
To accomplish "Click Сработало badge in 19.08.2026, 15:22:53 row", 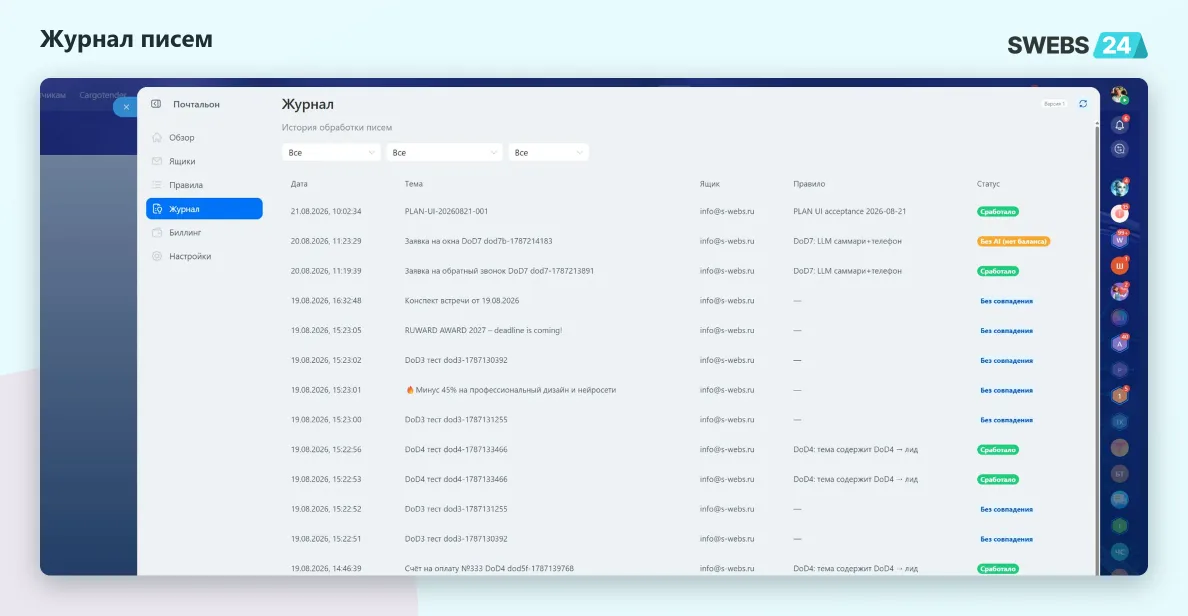I will coord(998,480).
